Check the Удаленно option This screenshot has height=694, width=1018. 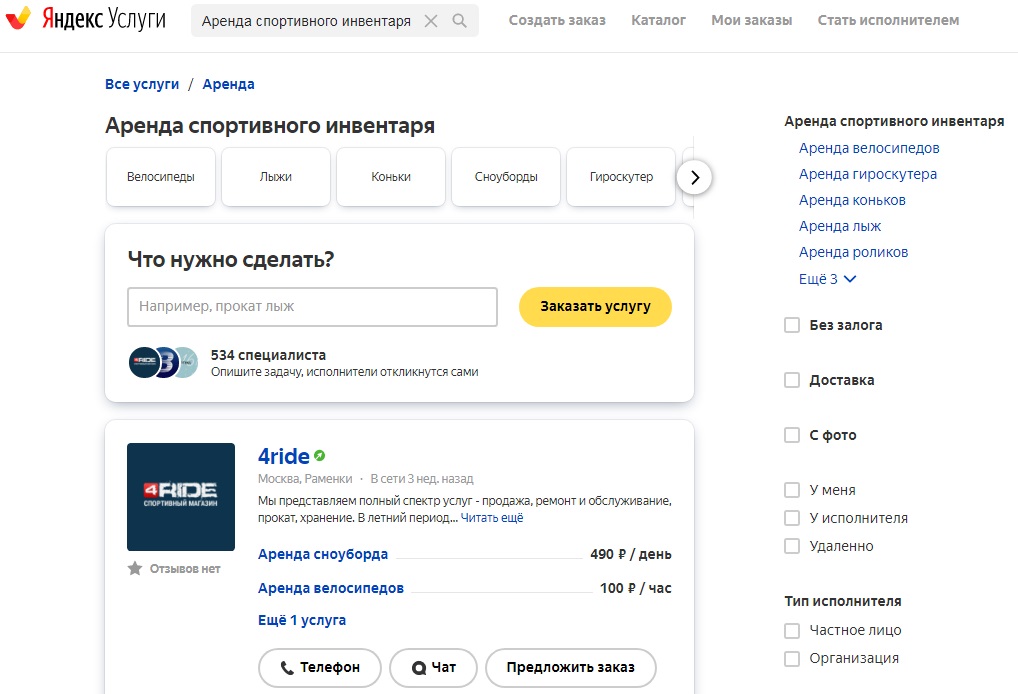click(x=792, y=546)
